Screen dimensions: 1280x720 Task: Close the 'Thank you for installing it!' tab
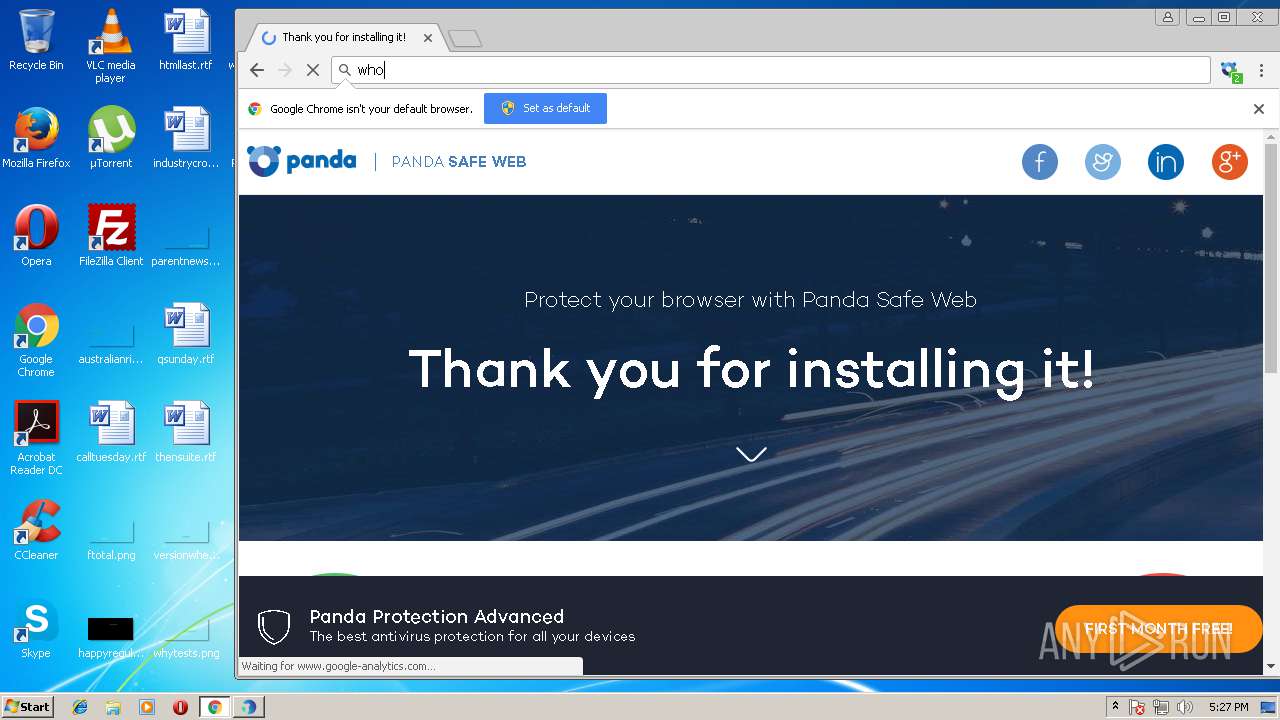(x=428, y=38)
